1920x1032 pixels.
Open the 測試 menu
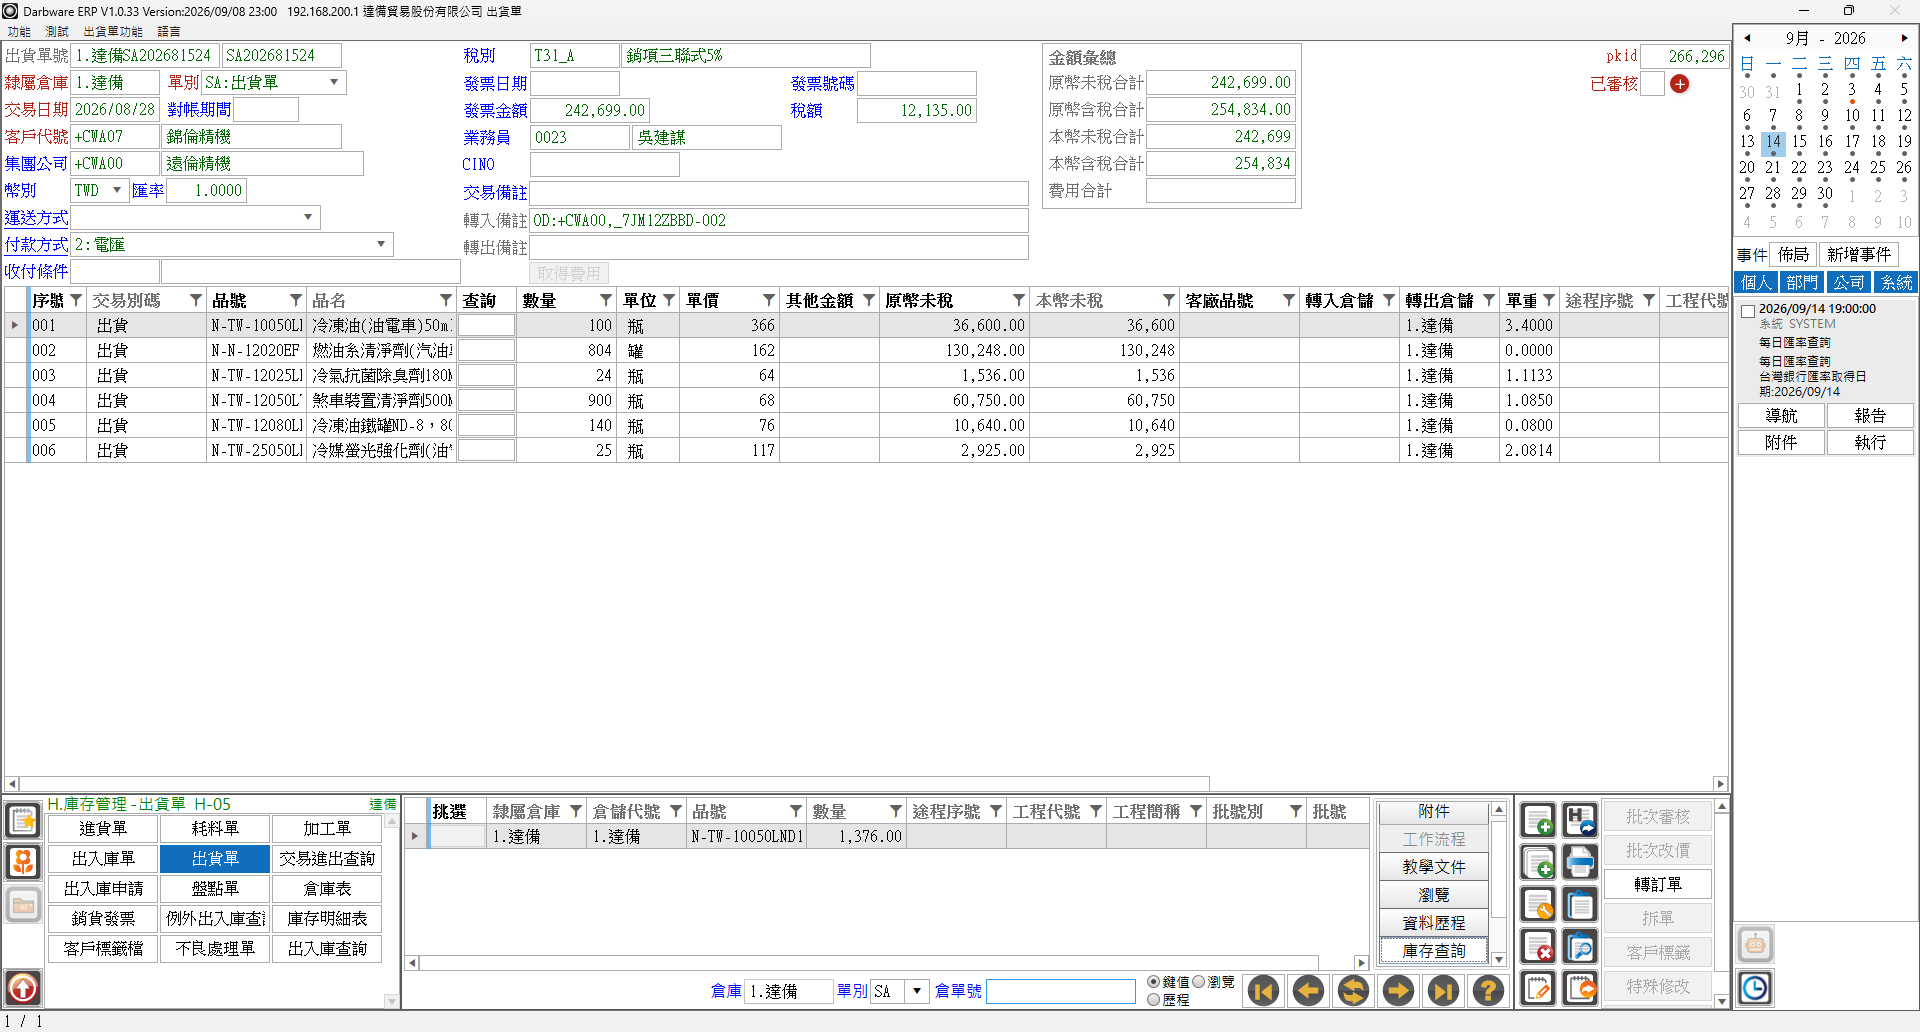point(57,32)
